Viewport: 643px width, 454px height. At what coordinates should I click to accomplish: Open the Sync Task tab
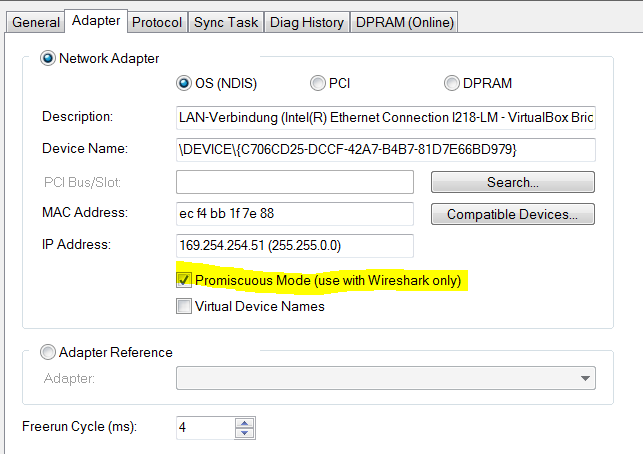pyautogui.click(x=226, y=22)
